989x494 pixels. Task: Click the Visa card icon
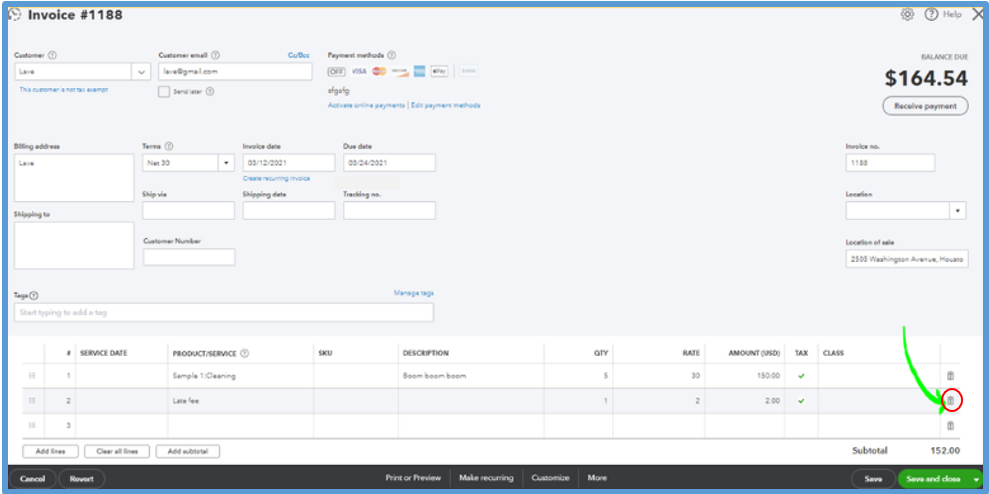[x=358, y=71]
